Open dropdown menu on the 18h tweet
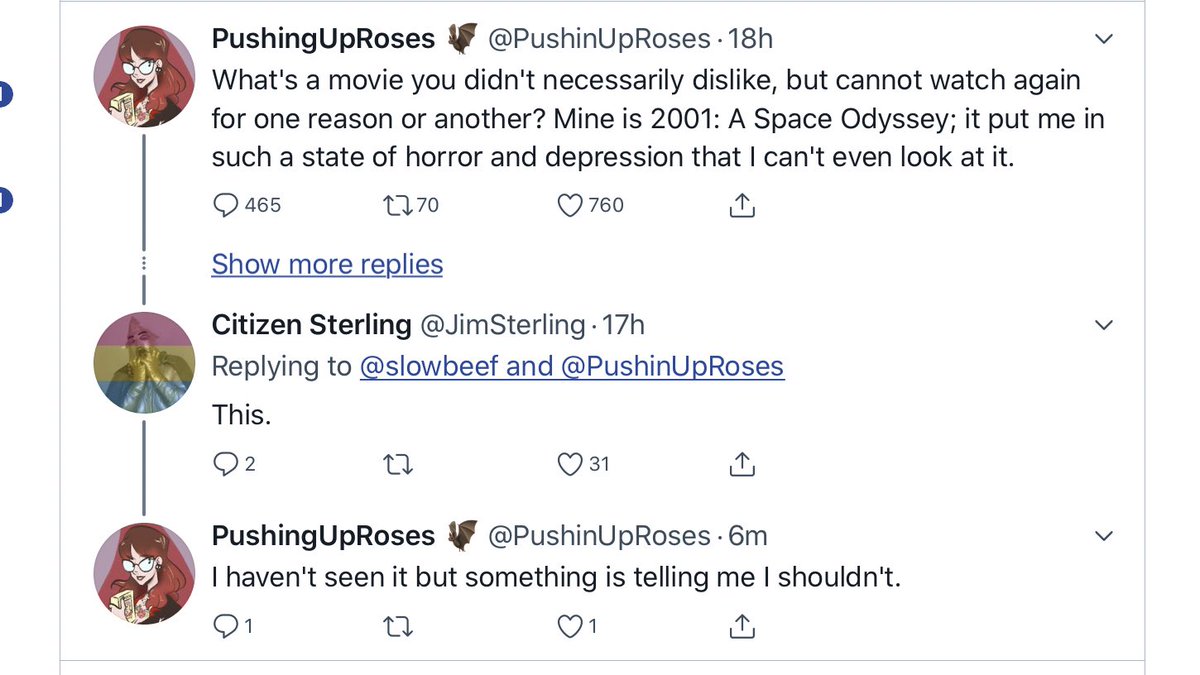The image size is (1200, 675). point(1104,40)
